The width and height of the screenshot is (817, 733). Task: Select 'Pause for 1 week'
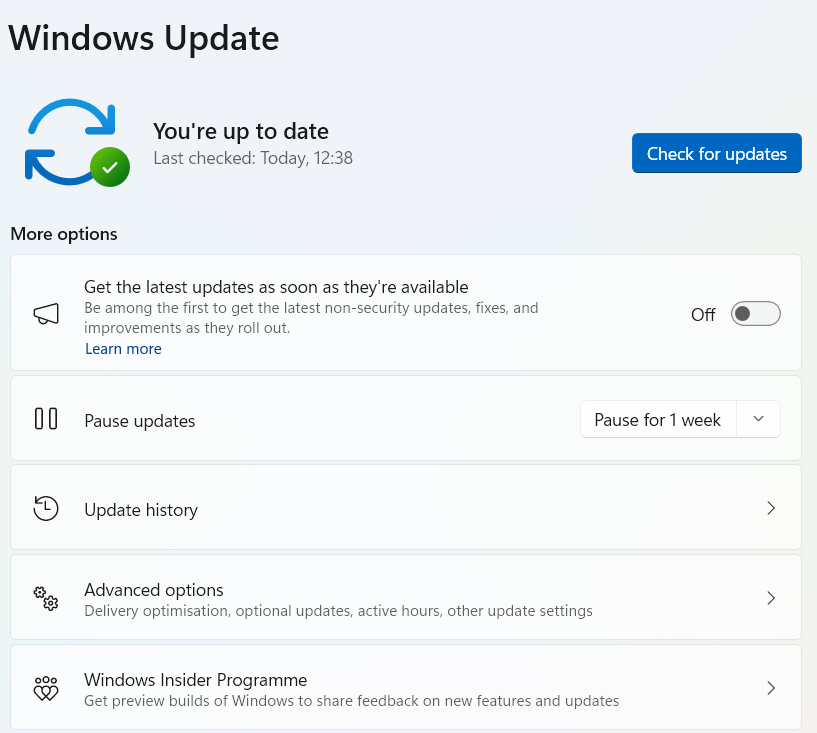(657, 419)
